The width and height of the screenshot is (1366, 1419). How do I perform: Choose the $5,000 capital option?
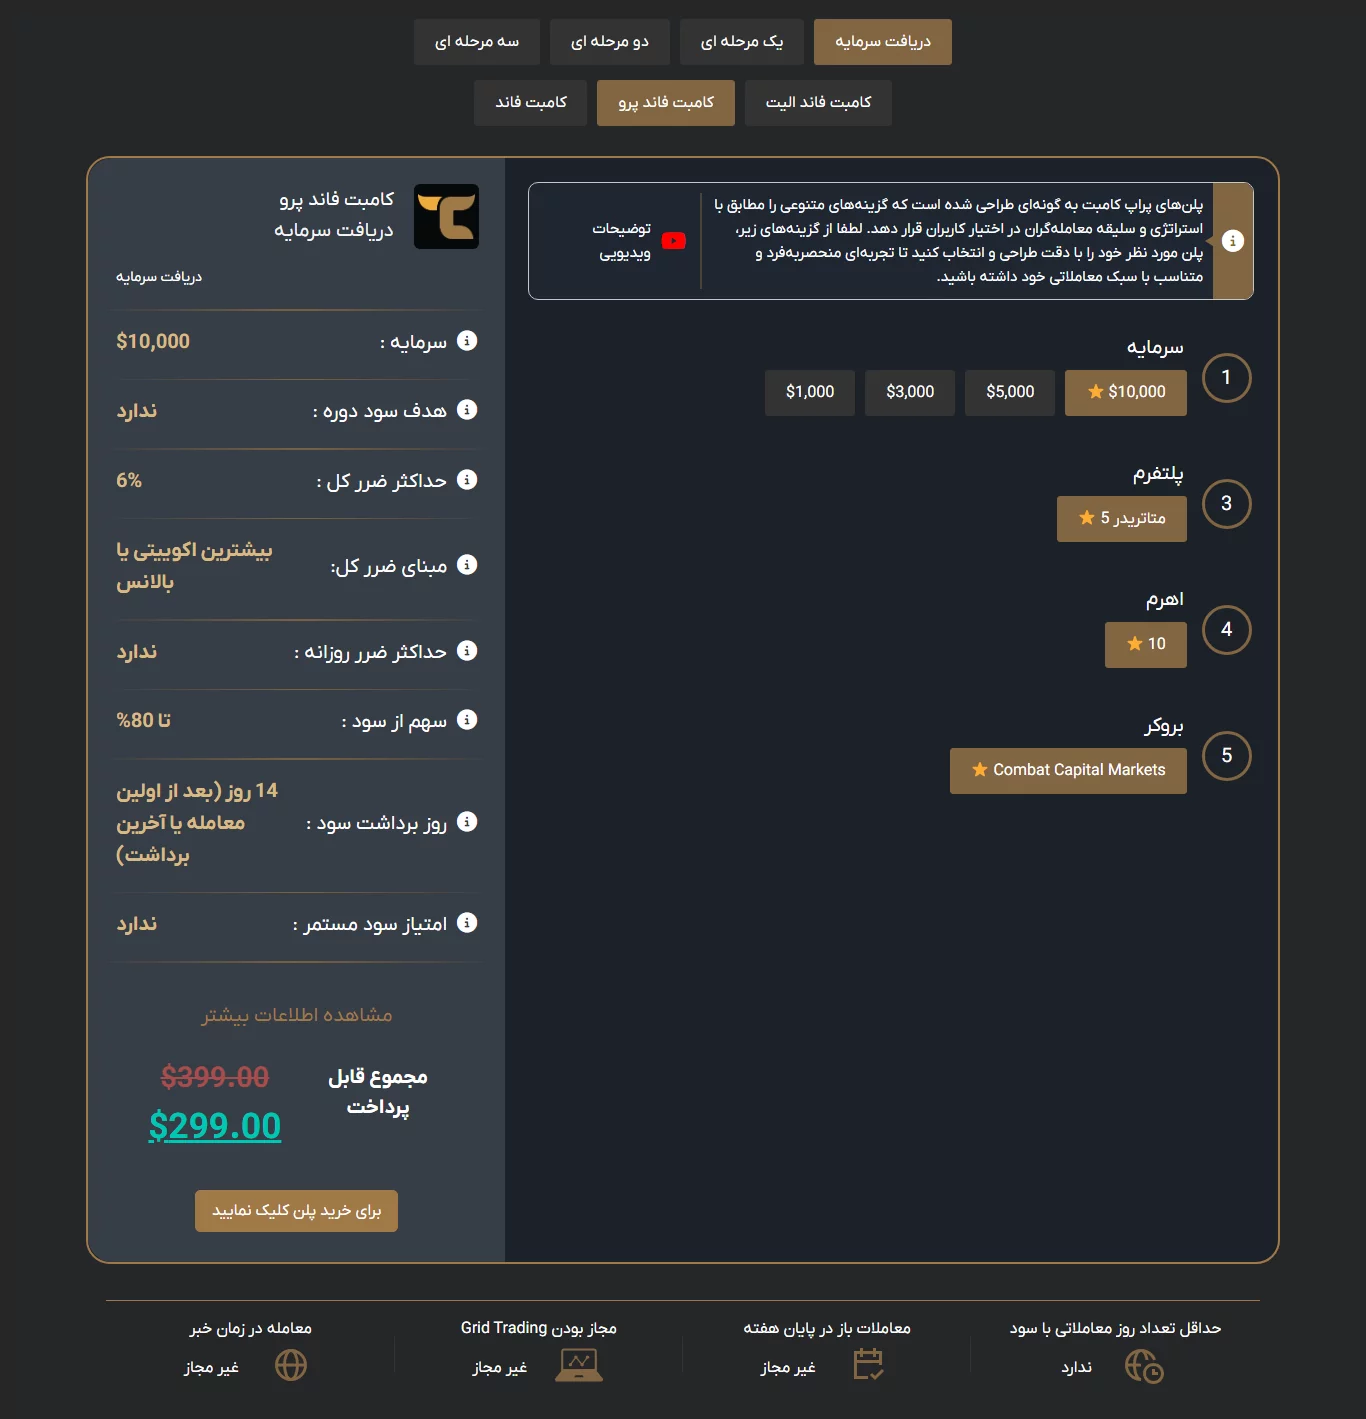click(1010, 392)
